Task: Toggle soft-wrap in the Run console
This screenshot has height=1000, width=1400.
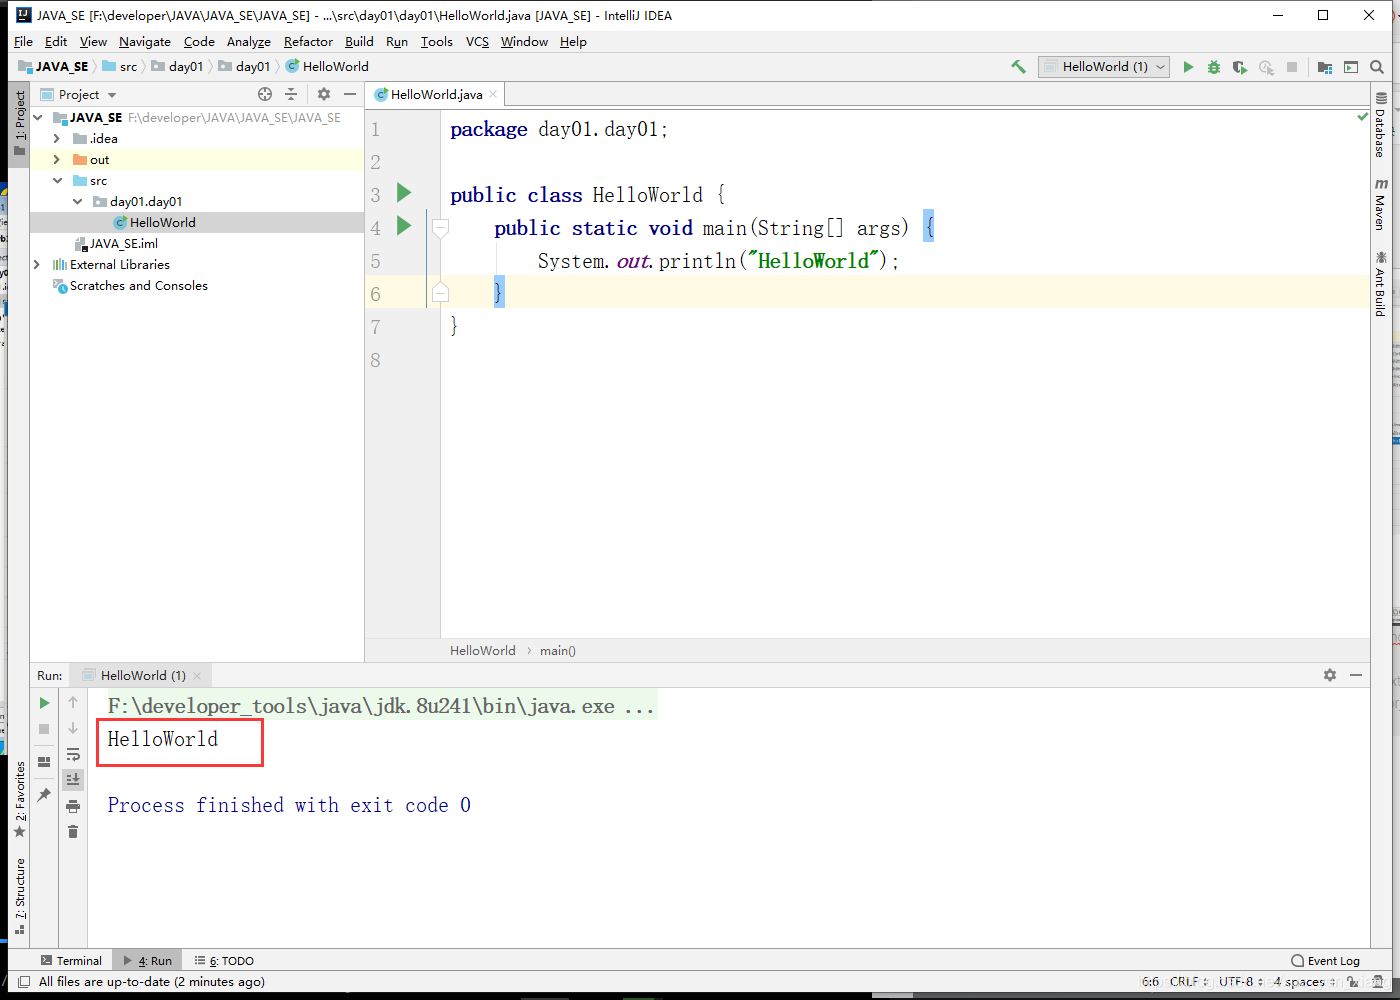Action: click(x=73, y=754)
